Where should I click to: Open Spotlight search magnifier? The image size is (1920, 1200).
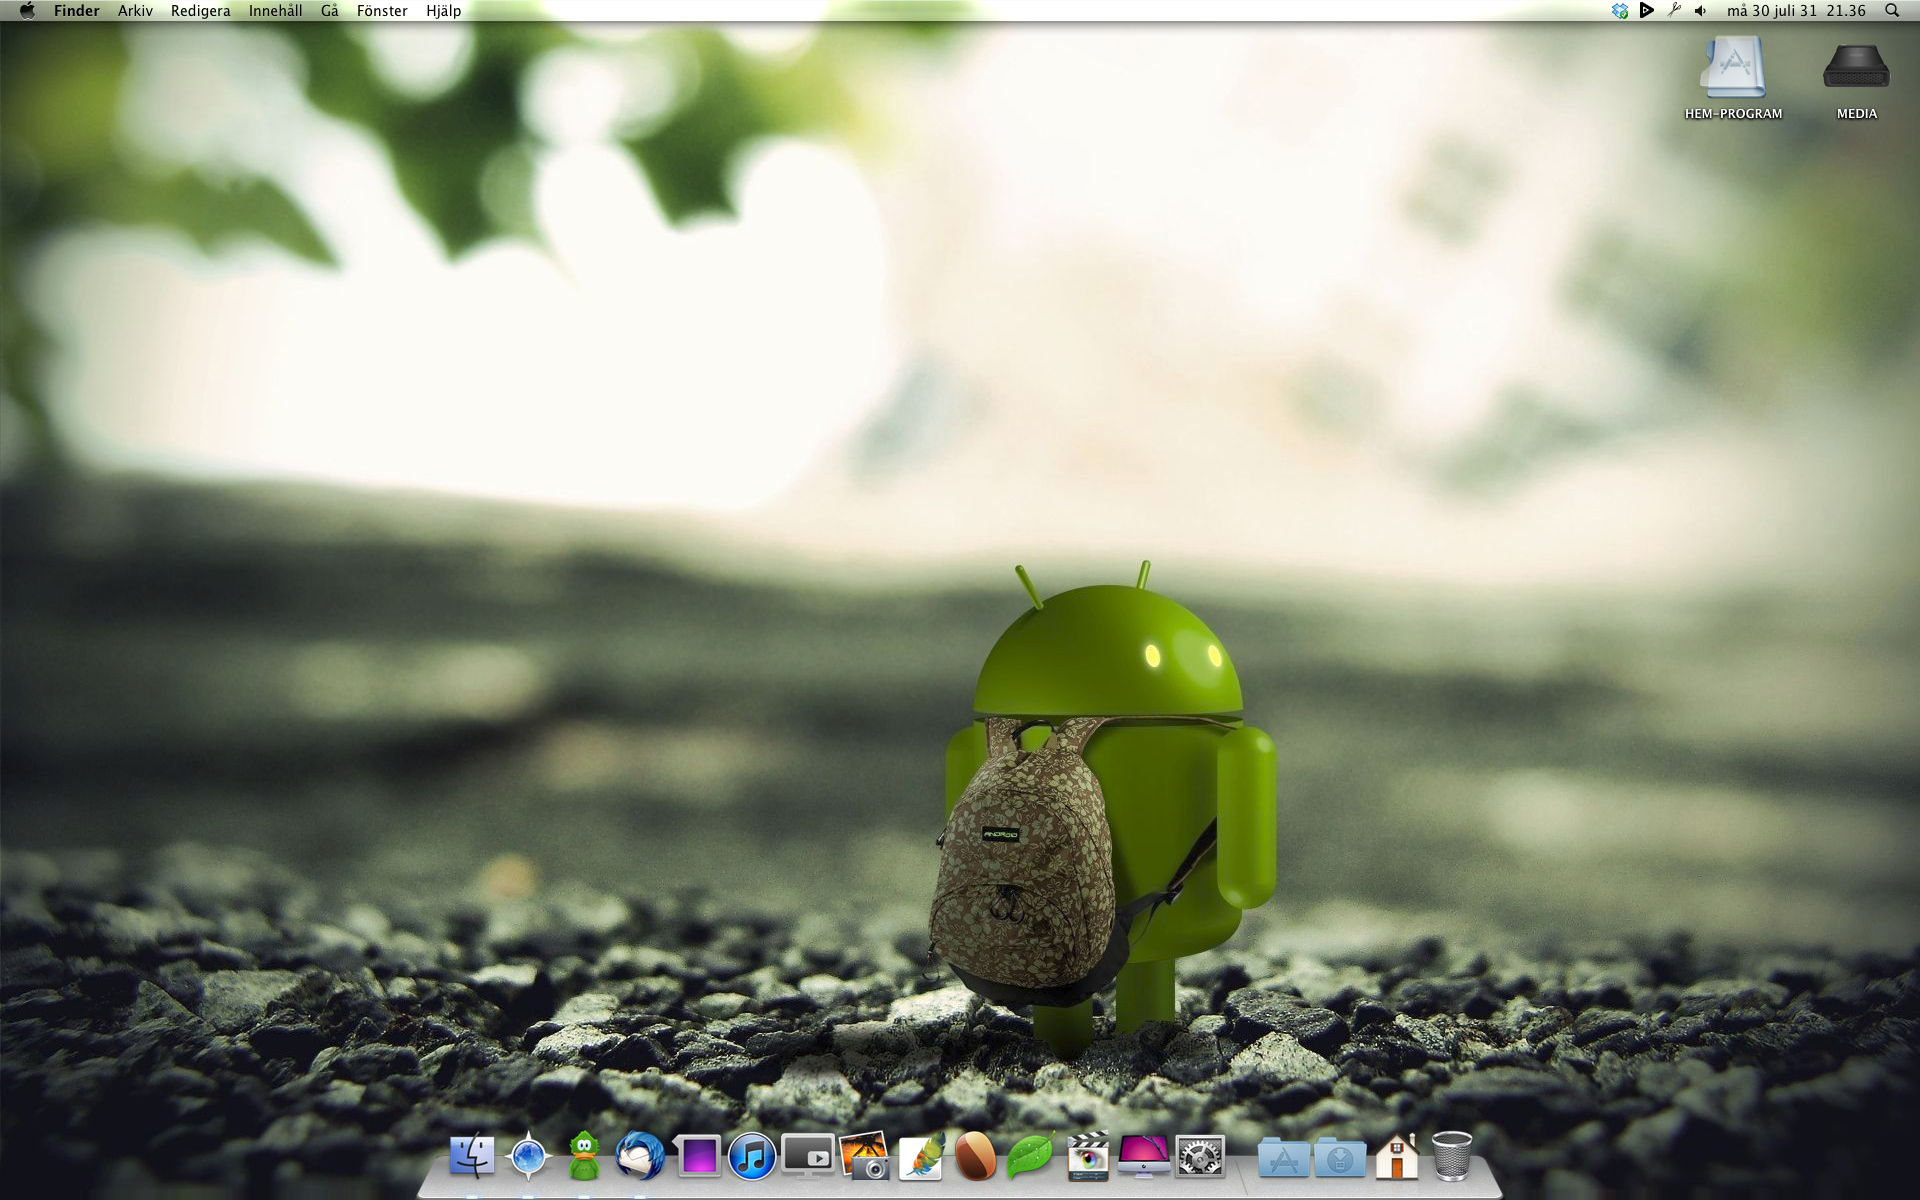pyautogui.click(x=1892, y=11)
